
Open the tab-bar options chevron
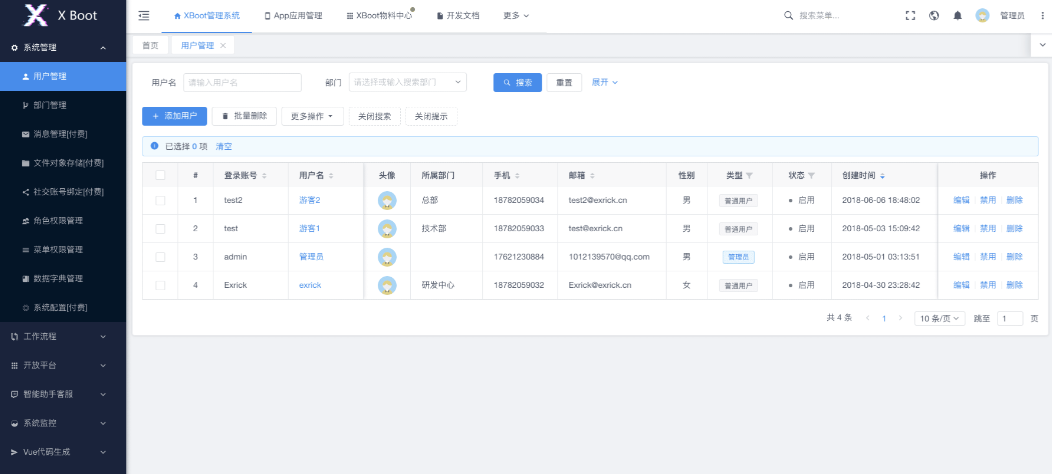click(x=1041, y=44)
